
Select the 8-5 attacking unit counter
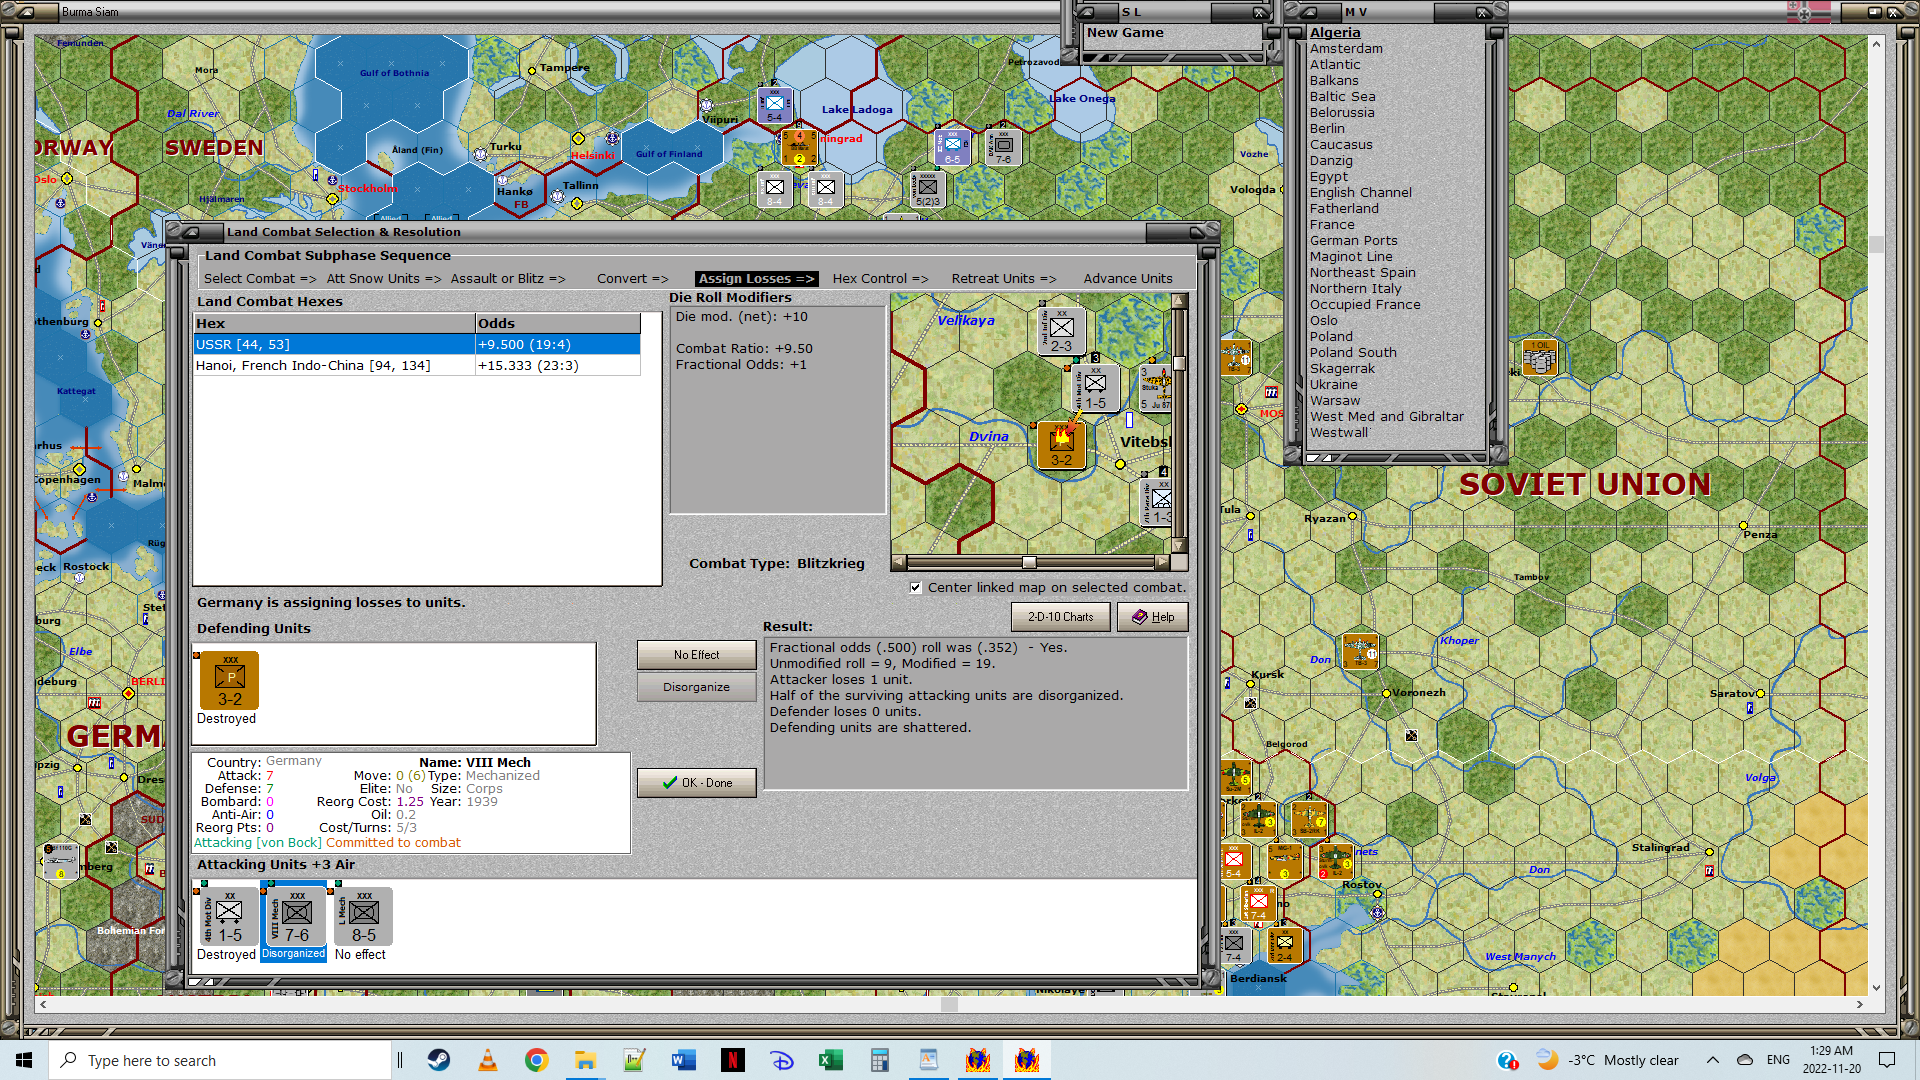[363, 916]
